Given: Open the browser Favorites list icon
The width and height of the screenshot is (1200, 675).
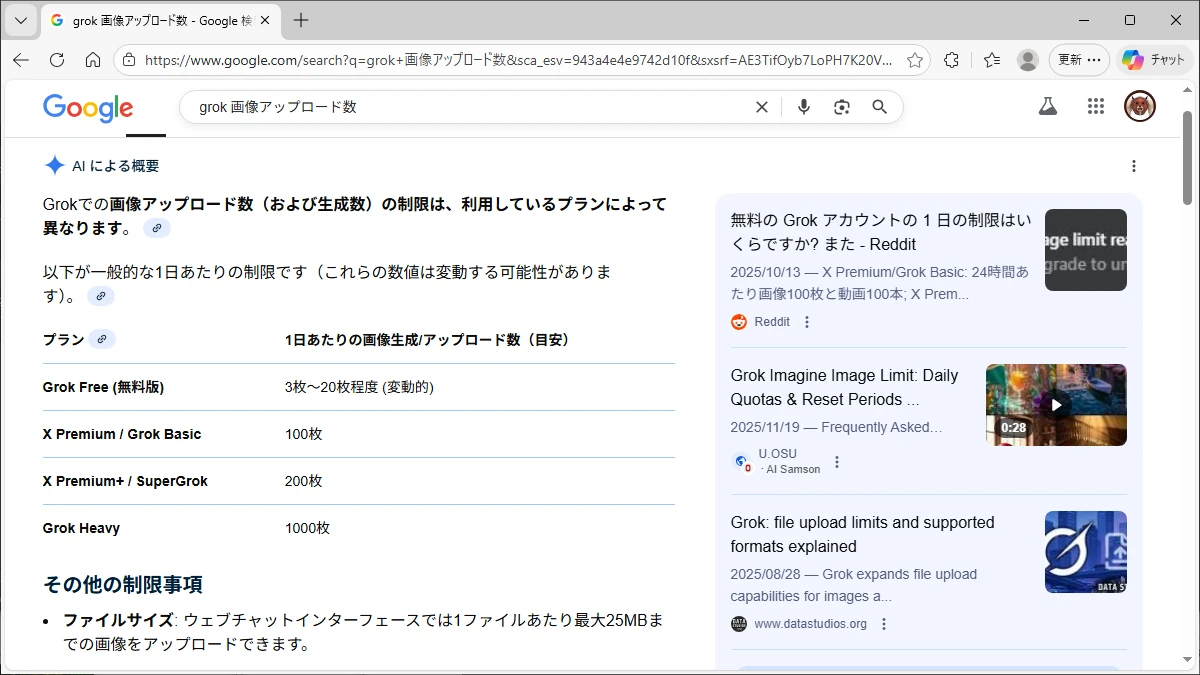Looking at the screenshot, I should (x=991, y=60).
